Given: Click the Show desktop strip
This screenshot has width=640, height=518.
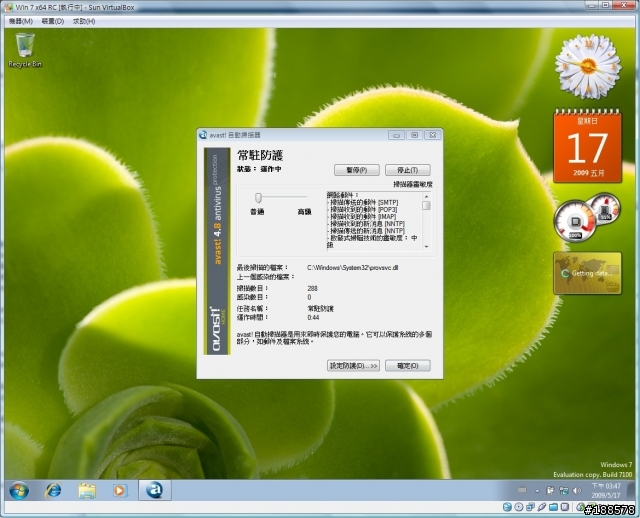Looking at the screenshot, I should pos(632,490).
